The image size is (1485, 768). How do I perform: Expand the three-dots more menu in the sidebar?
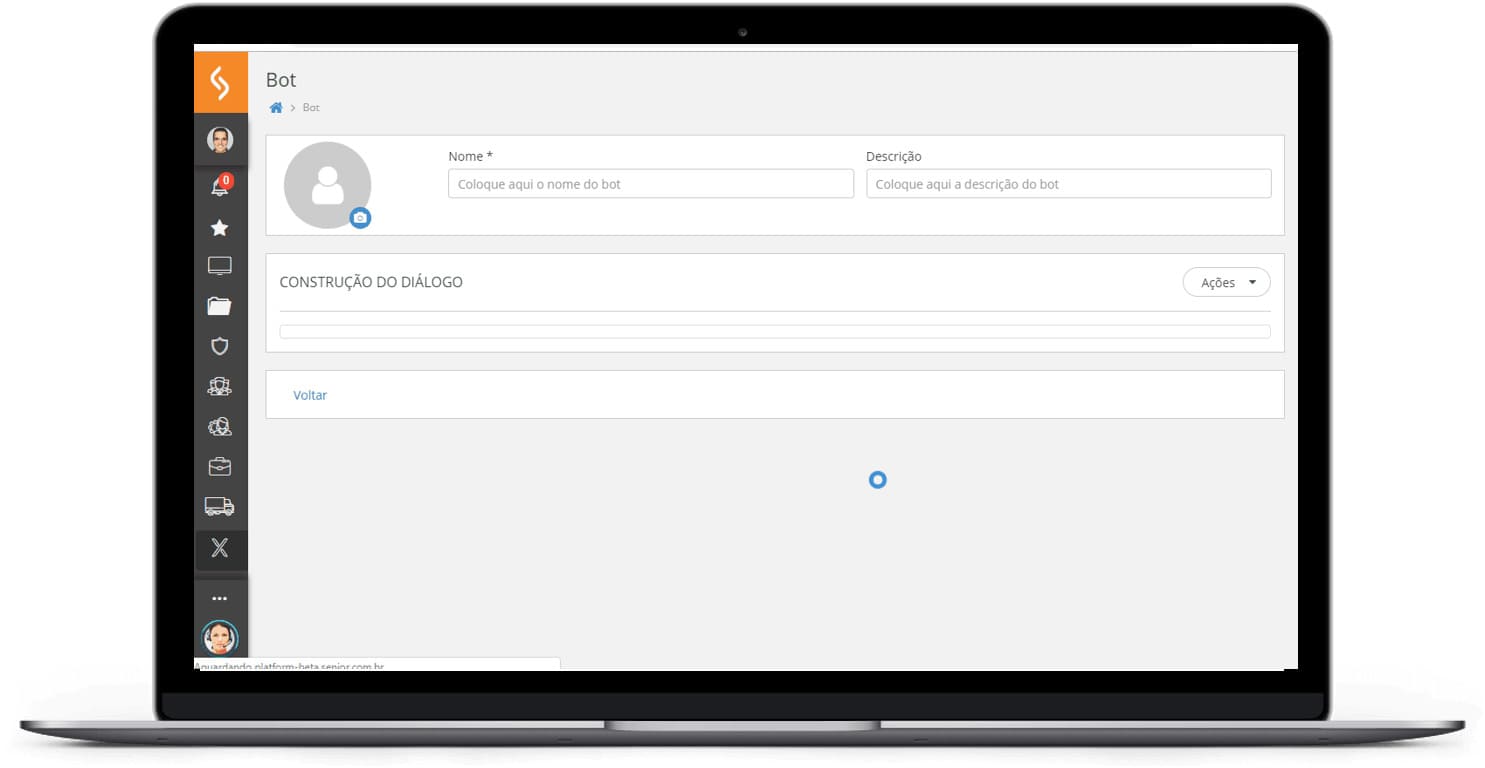(220, 598)
